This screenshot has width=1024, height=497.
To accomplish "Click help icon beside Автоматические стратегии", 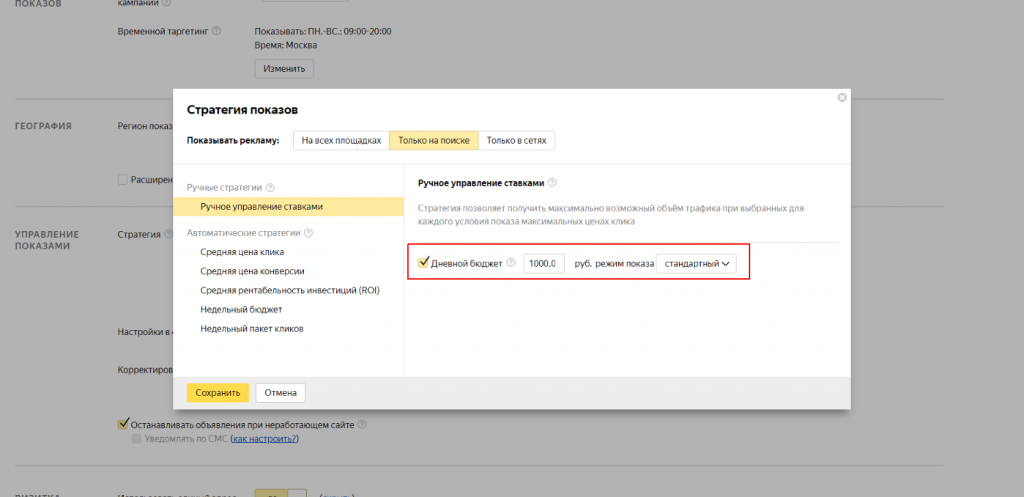I will pyautogui.click(x=308, y=233).
